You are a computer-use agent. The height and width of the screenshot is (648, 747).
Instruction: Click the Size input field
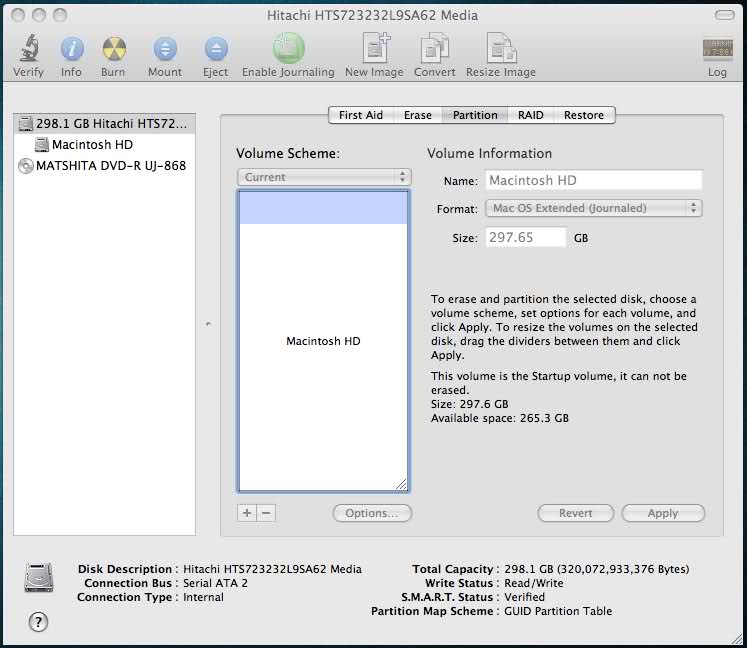[x=526, y=237]
